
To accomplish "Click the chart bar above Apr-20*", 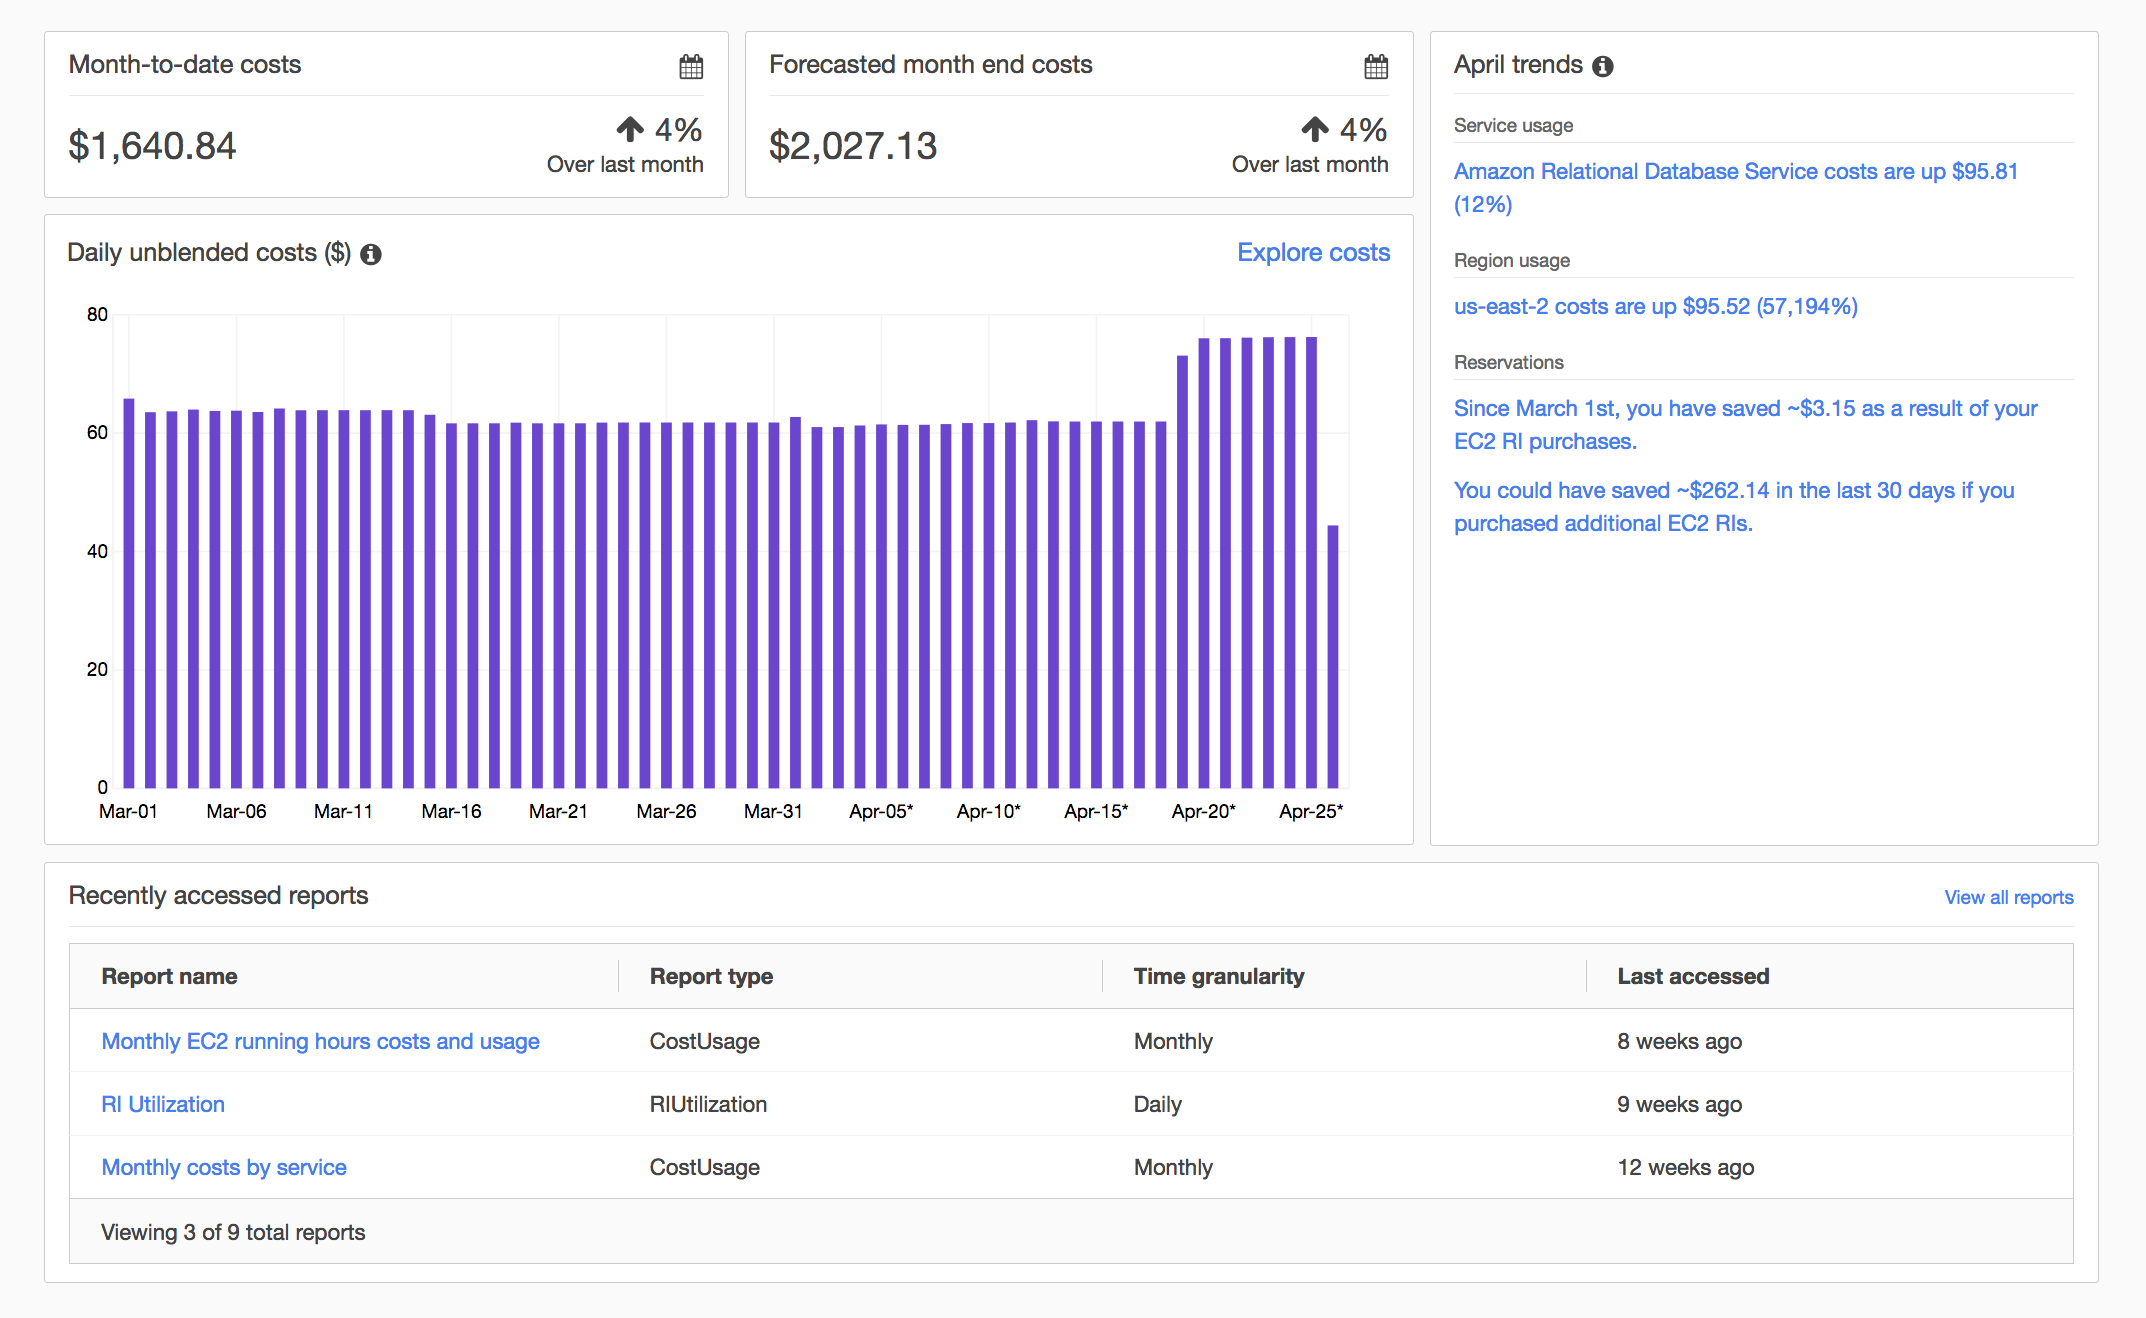I will 1204,563.
